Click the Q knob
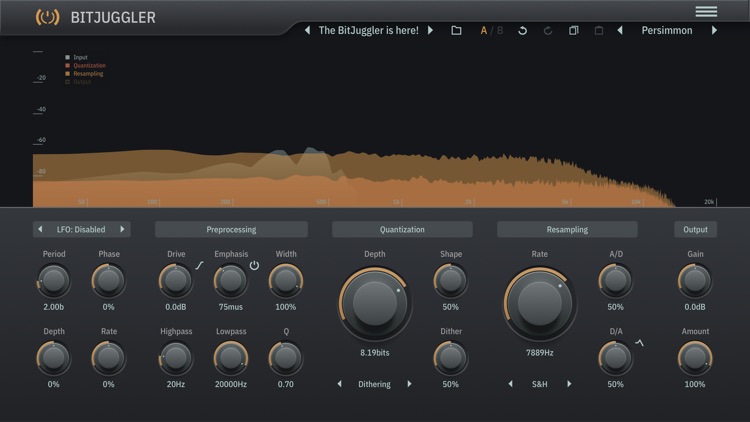The image size is (750, 422). [286, 358]
